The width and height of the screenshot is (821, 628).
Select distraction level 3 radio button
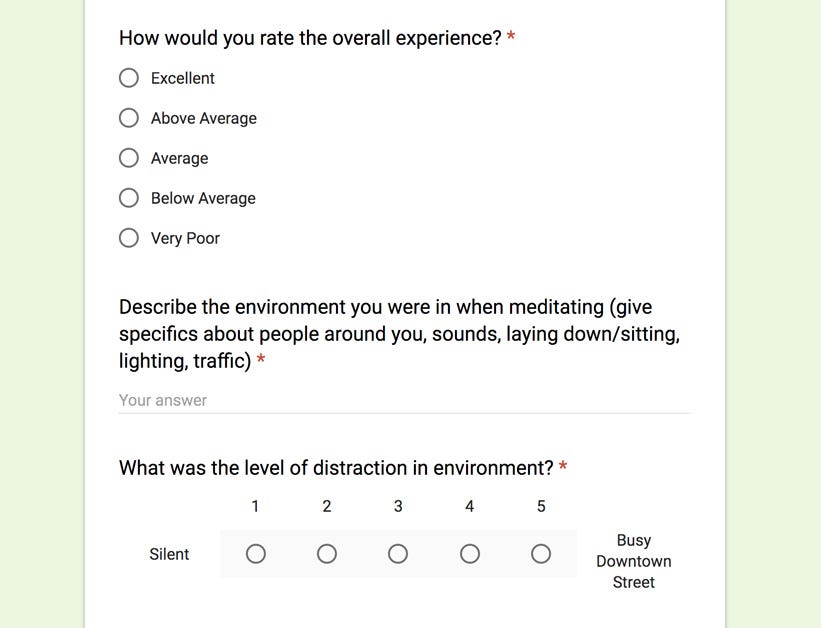pos(398,554)
